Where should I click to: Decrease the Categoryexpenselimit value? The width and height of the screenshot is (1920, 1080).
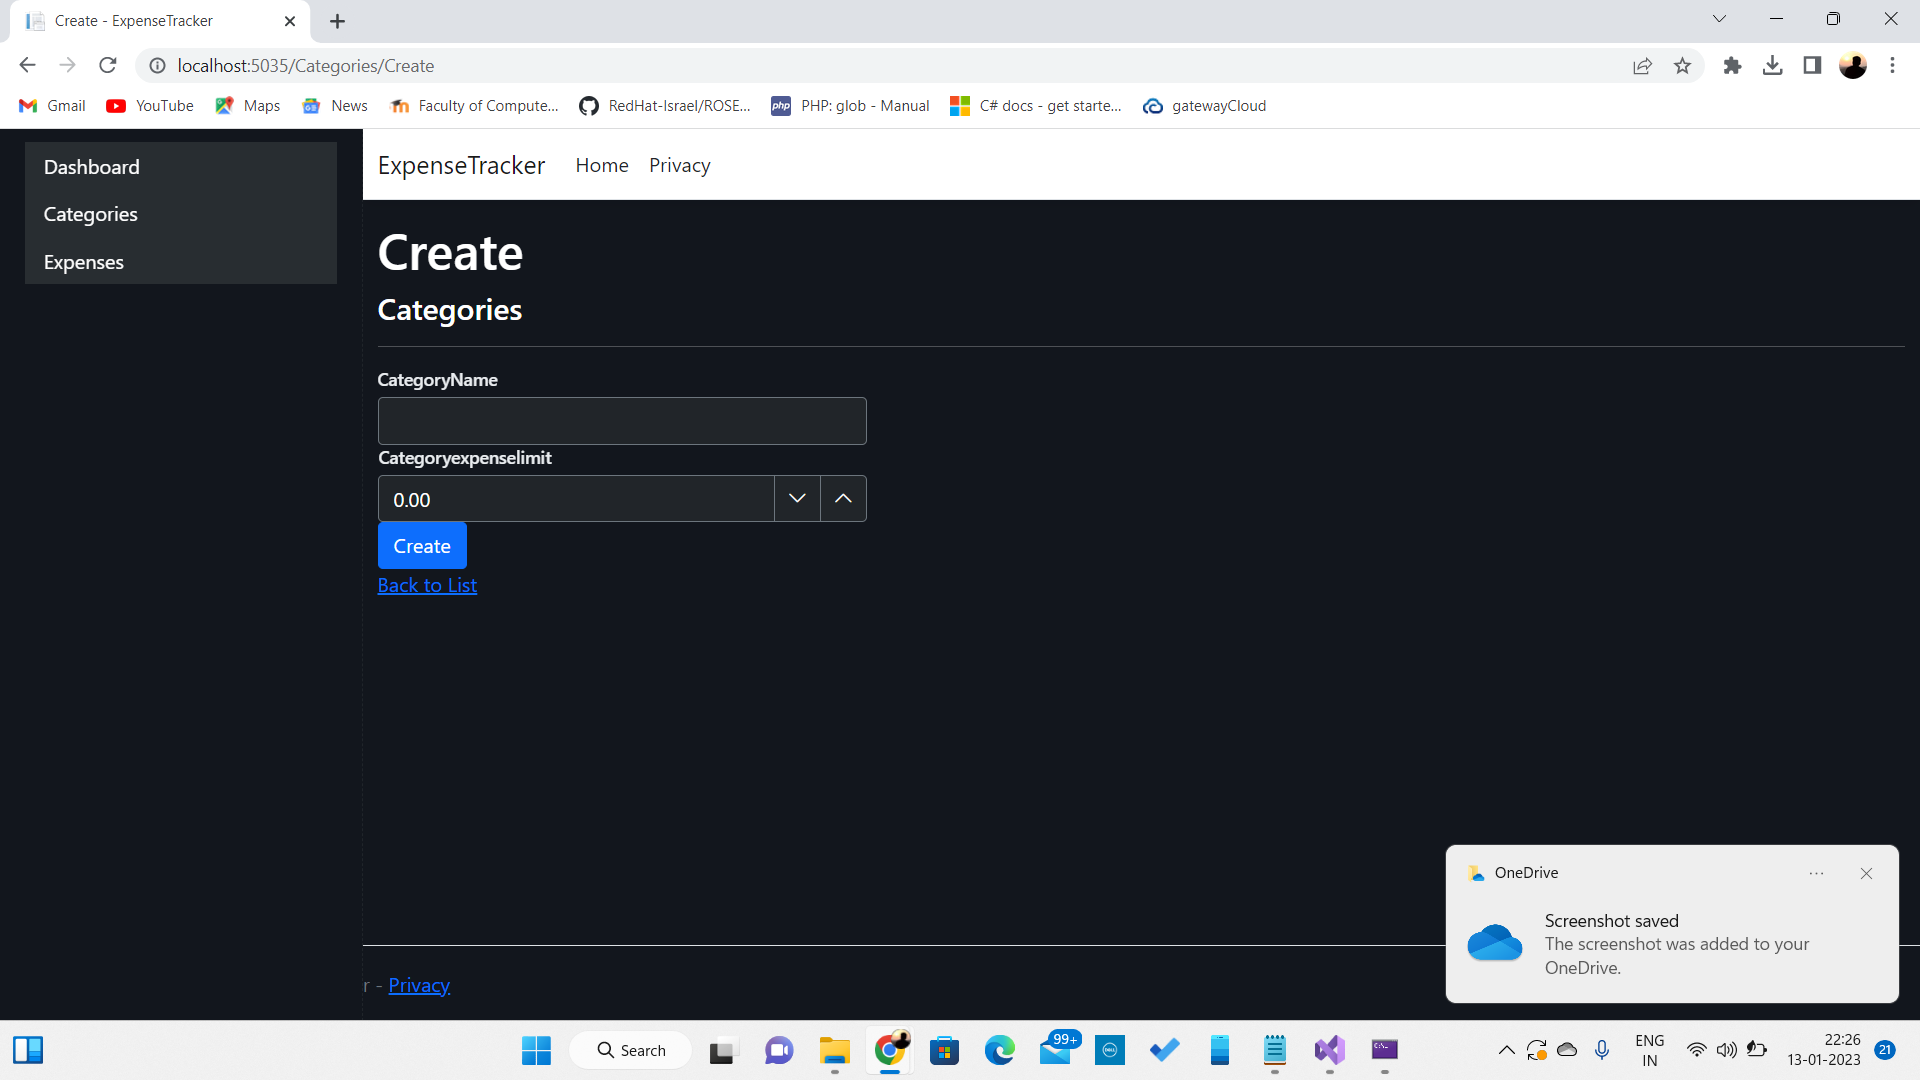point(797,498)
